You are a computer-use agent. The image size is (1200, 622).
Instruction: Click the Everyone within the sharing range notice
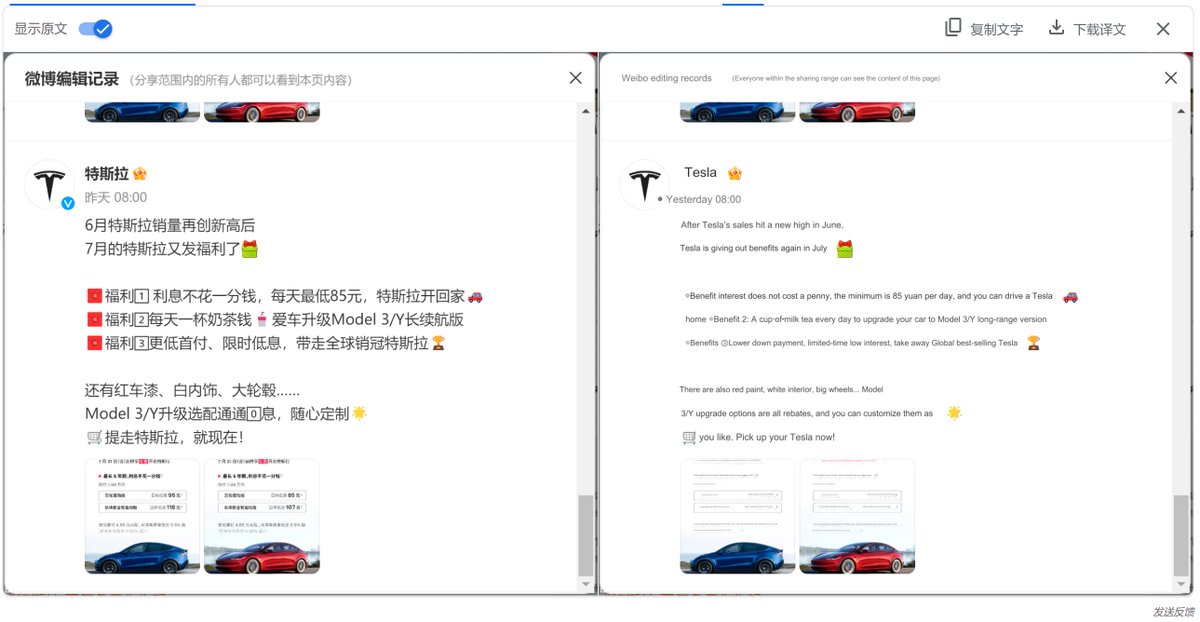tap(836, 78)
